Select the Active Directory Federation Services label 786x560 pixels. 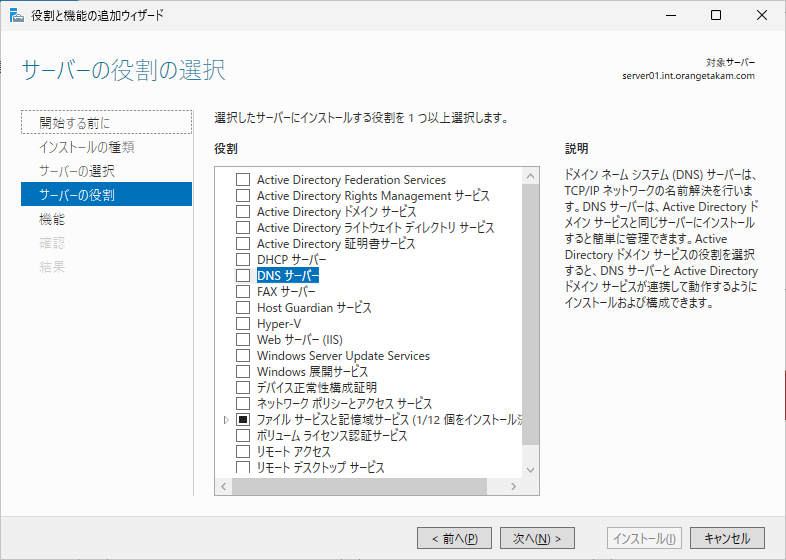[351, 179]
